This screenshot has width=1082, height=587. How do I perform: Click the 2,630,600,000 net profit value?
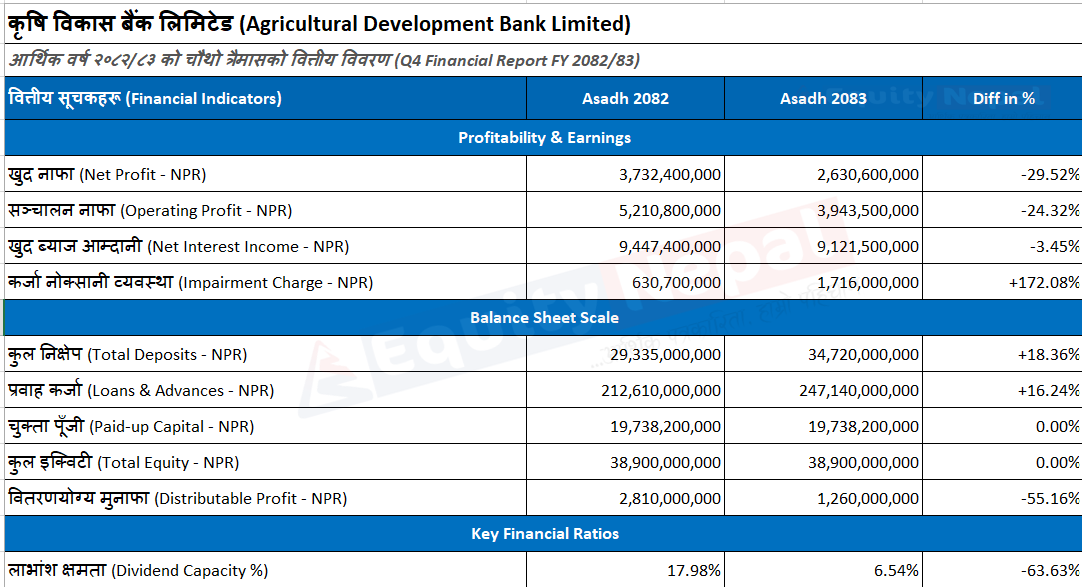pyautogui.click(x=823, y=175)
